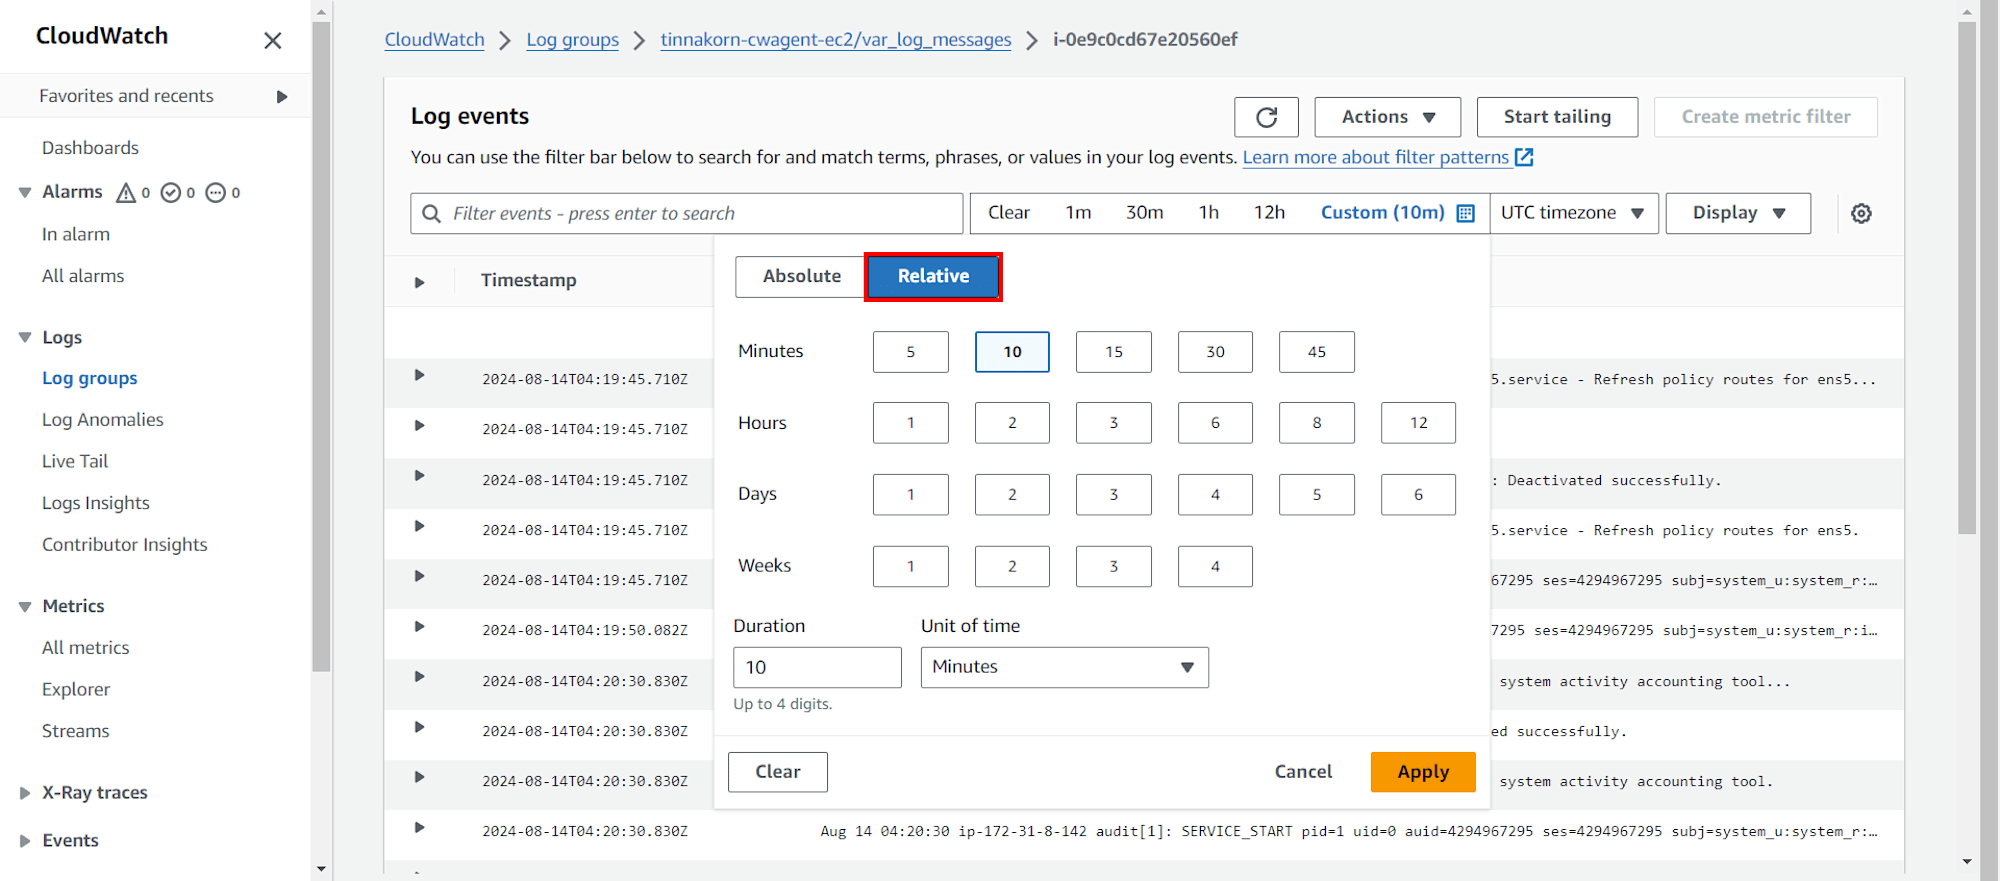
Task: Close the CloudWatch navigation sidebar
Action: point(273,41)
